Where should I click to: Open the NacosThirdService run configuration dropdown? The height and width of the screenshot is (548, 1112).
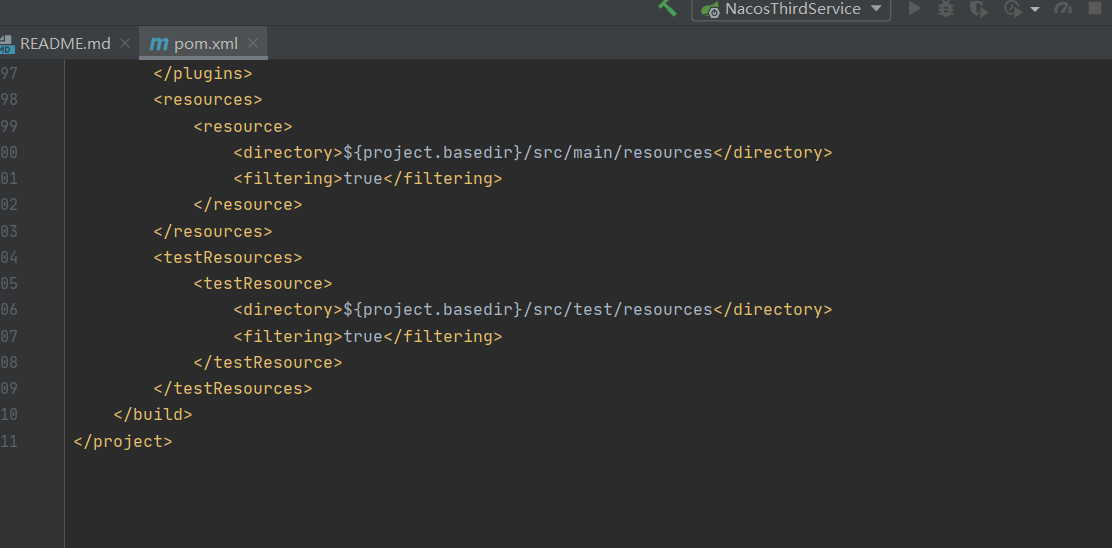click(791, 9)
